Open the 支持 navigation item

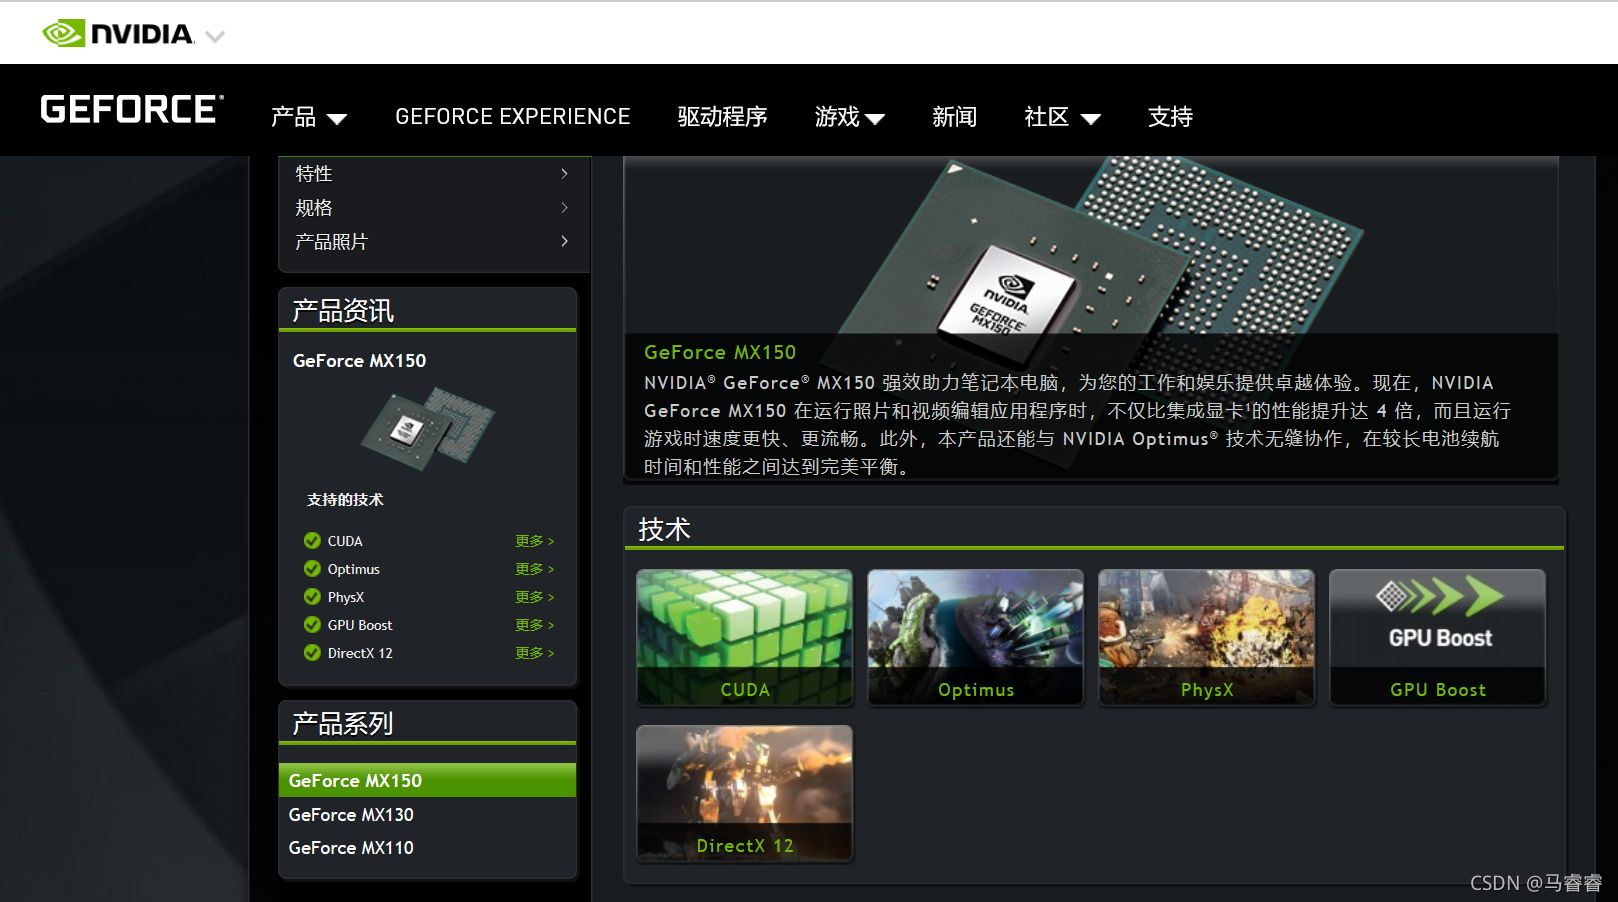pyautogui.click(x=1170, y=117)
